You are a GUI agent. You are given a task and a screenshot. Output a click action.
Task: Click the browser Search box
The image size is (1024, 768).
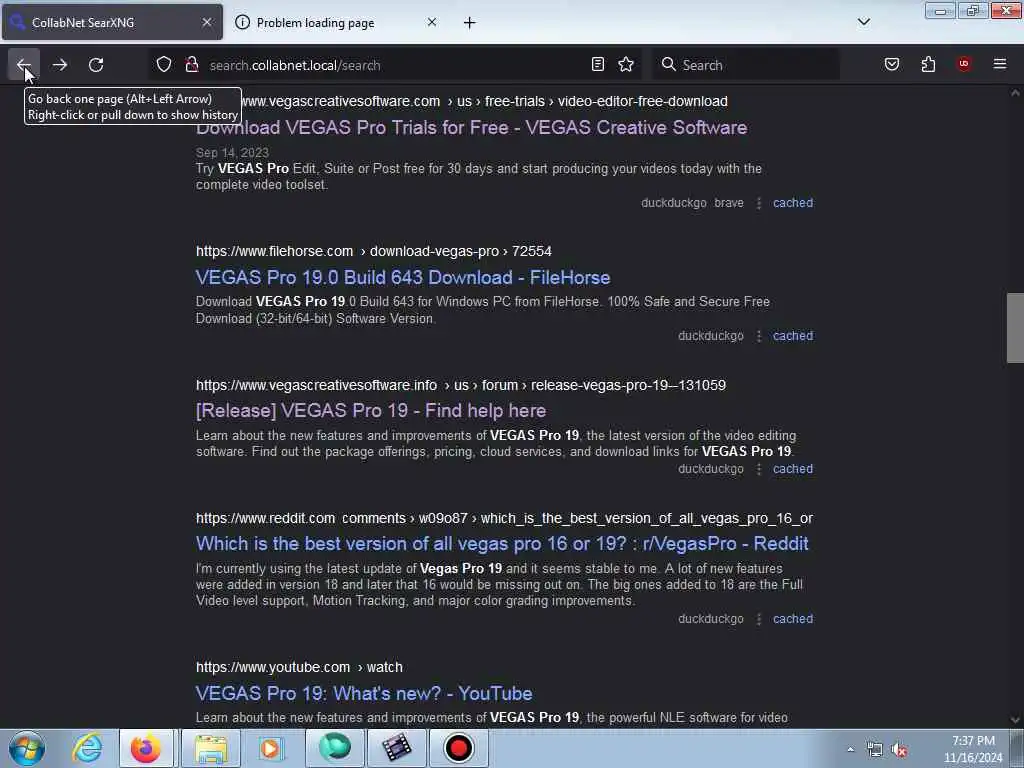pyautogui.click(x=746, y=65)
